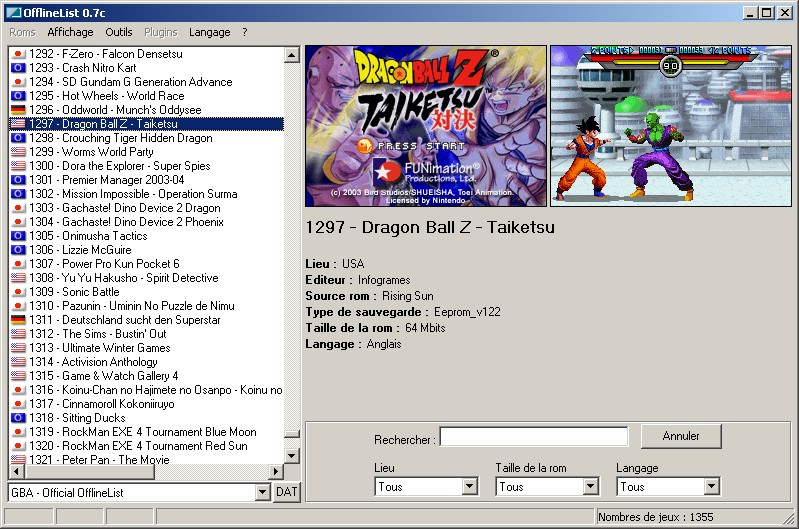Click the USA flag icon beside The Sims Bustin' Out
Screen dimensions: 799x529
18,334
